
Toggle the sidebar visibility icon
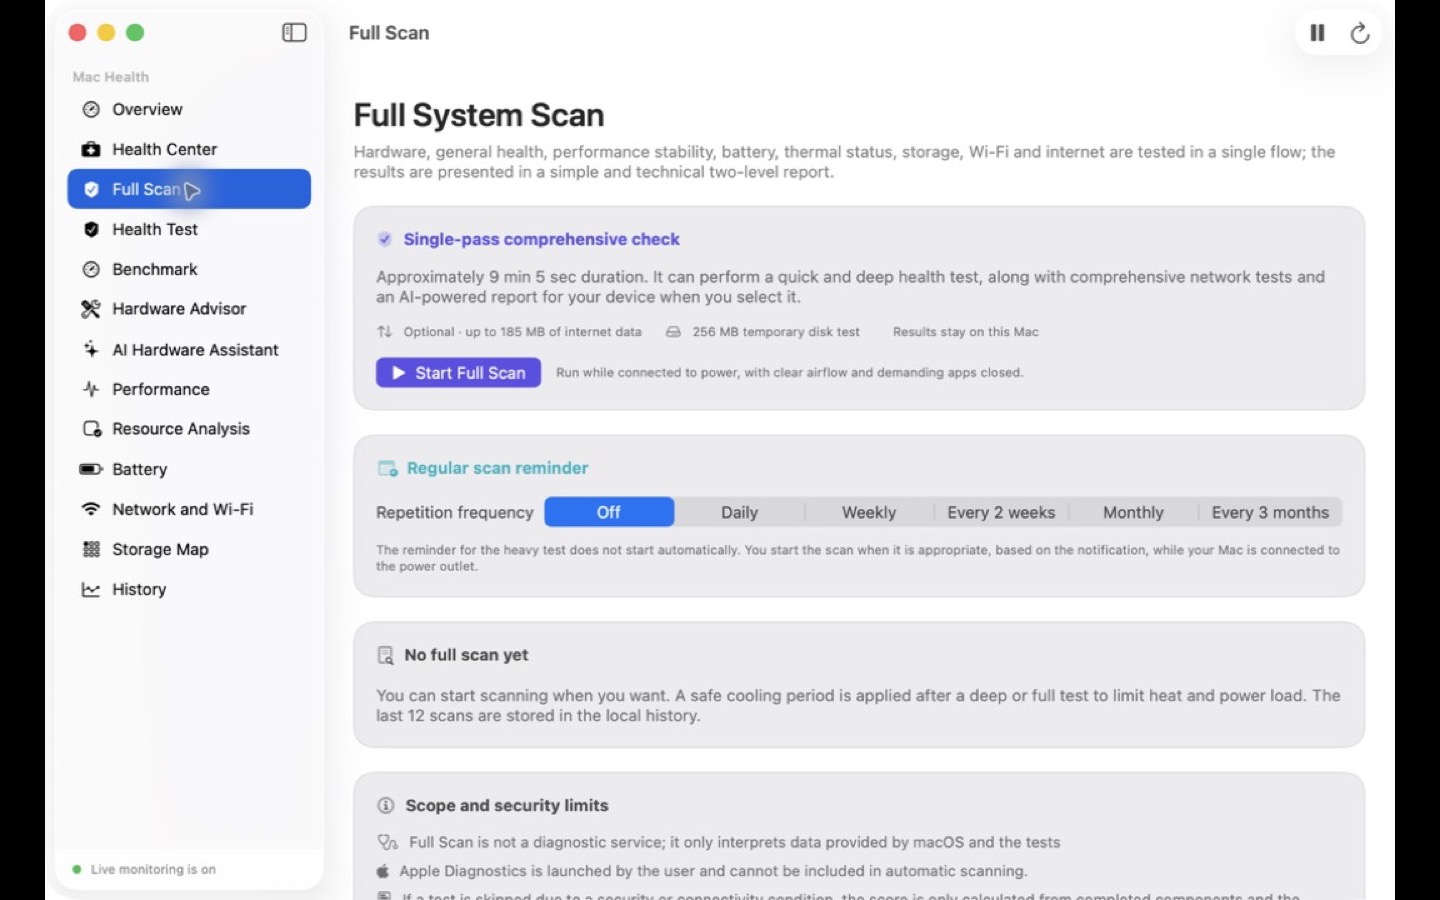coord(294,33)
